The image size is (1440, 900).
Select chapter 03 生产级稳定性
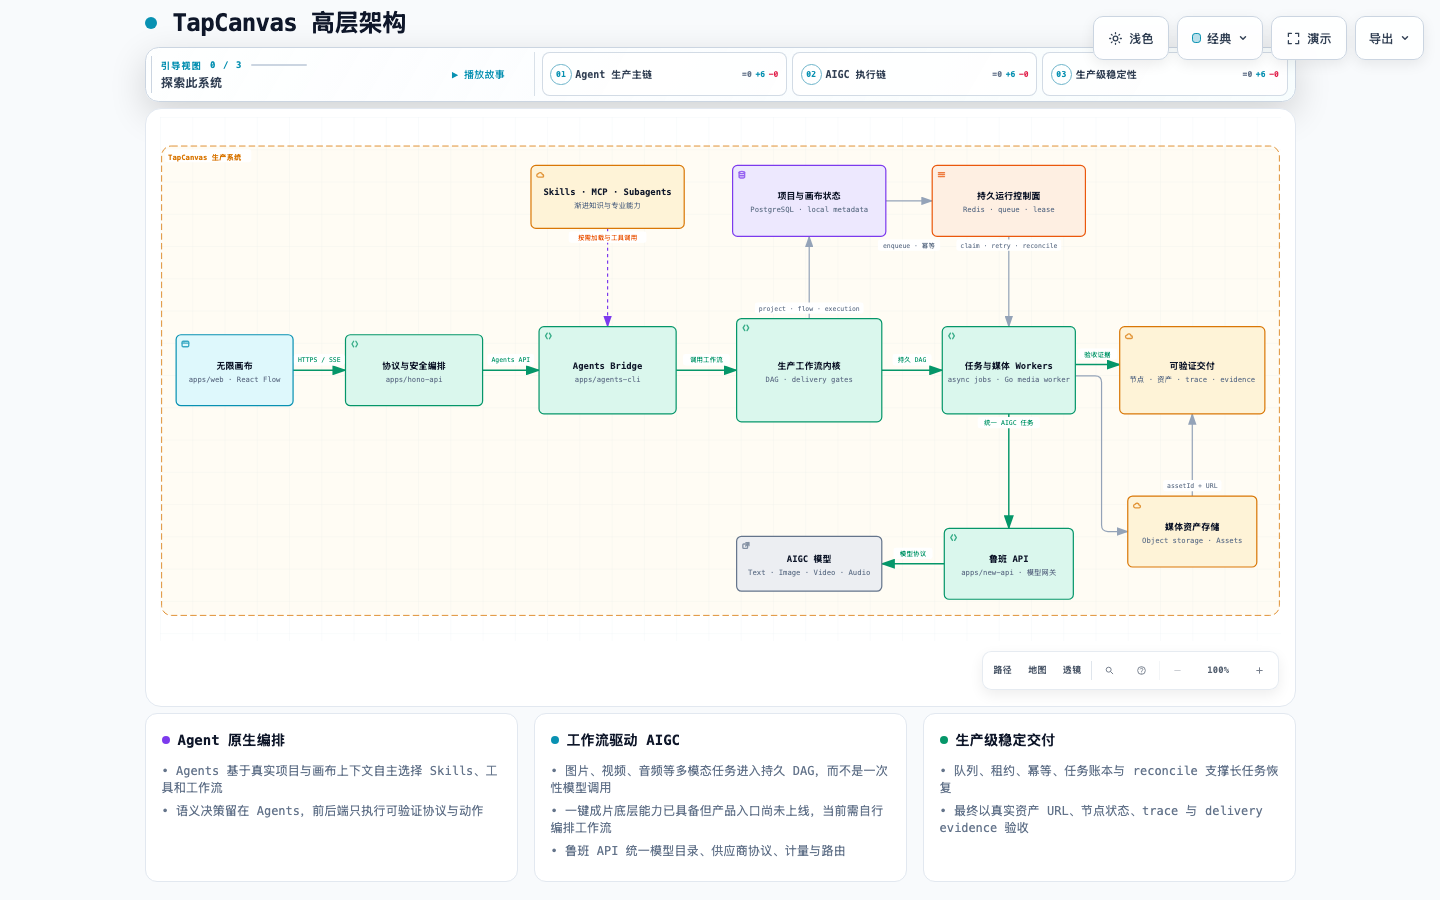pyautogui.click(x=1165, y=74)
